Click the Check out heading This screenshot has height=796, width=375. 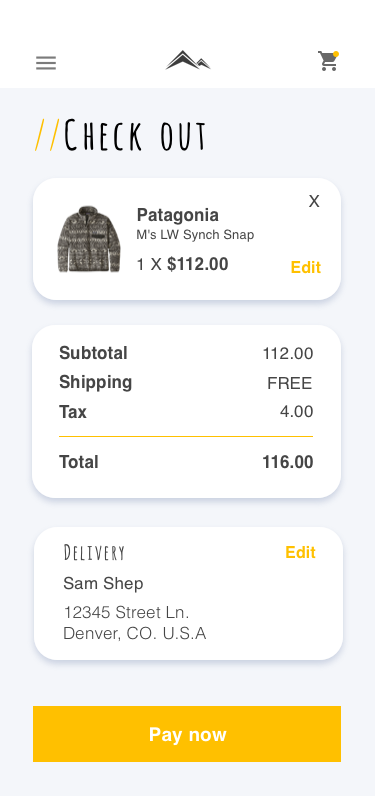click(120, 135)
